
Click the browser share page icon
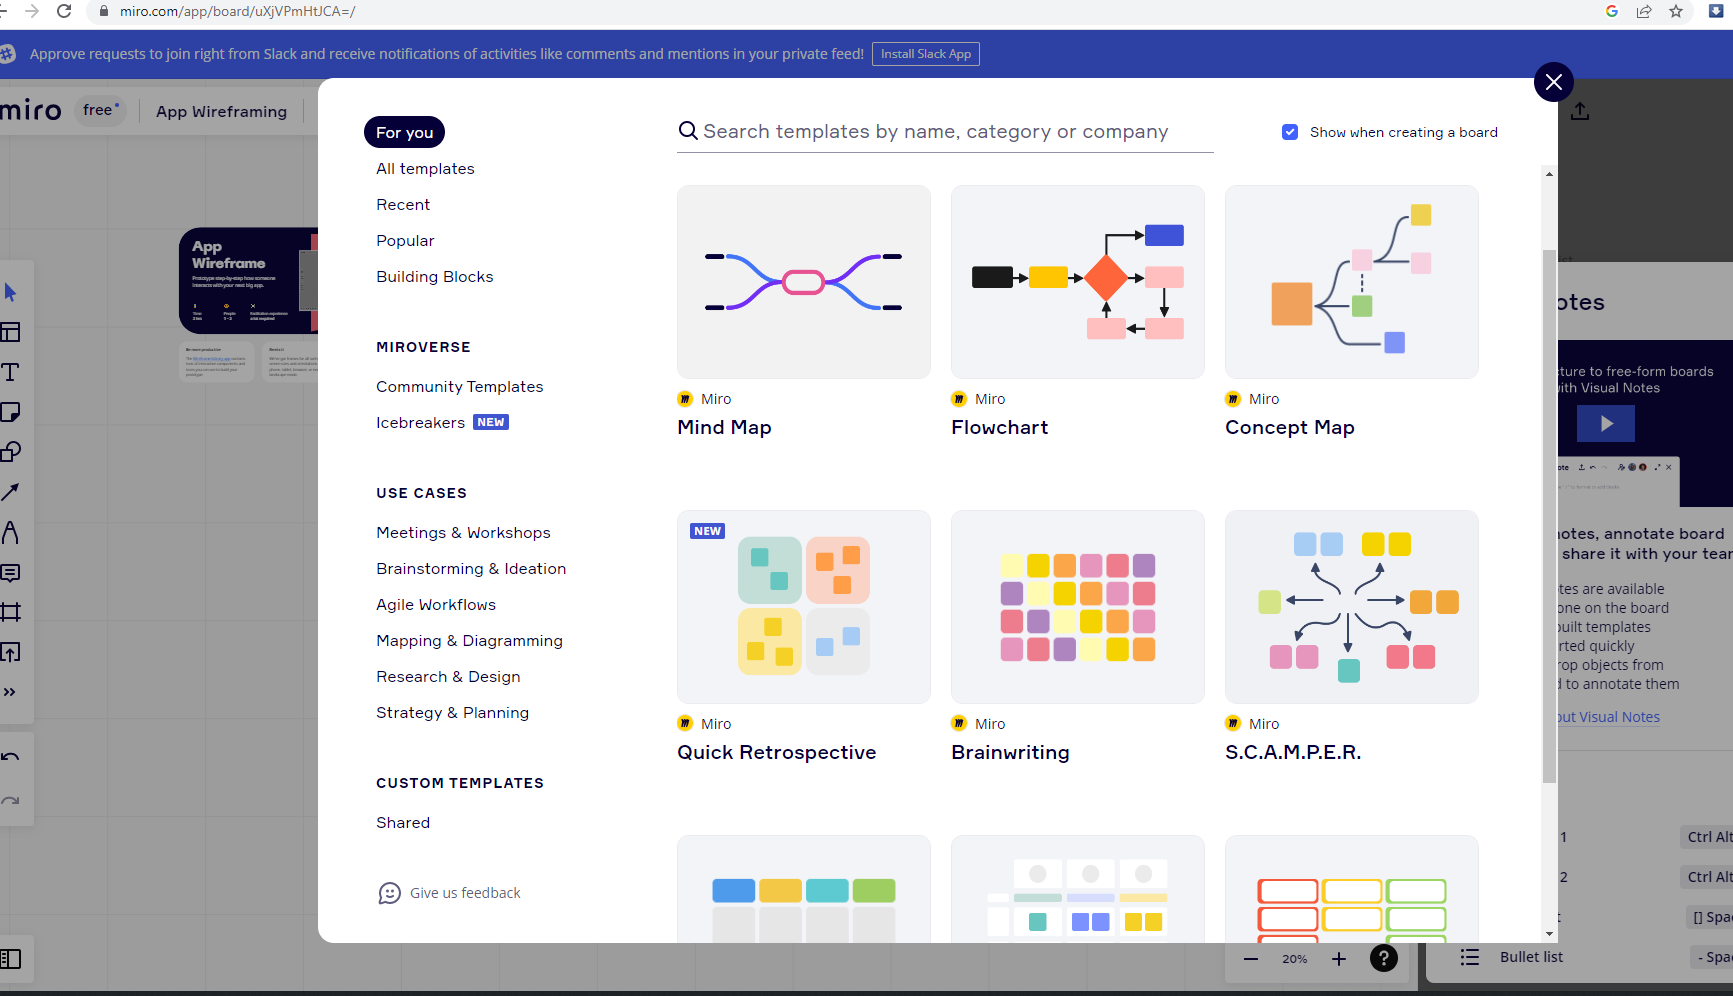click(x=1644, y=11)
